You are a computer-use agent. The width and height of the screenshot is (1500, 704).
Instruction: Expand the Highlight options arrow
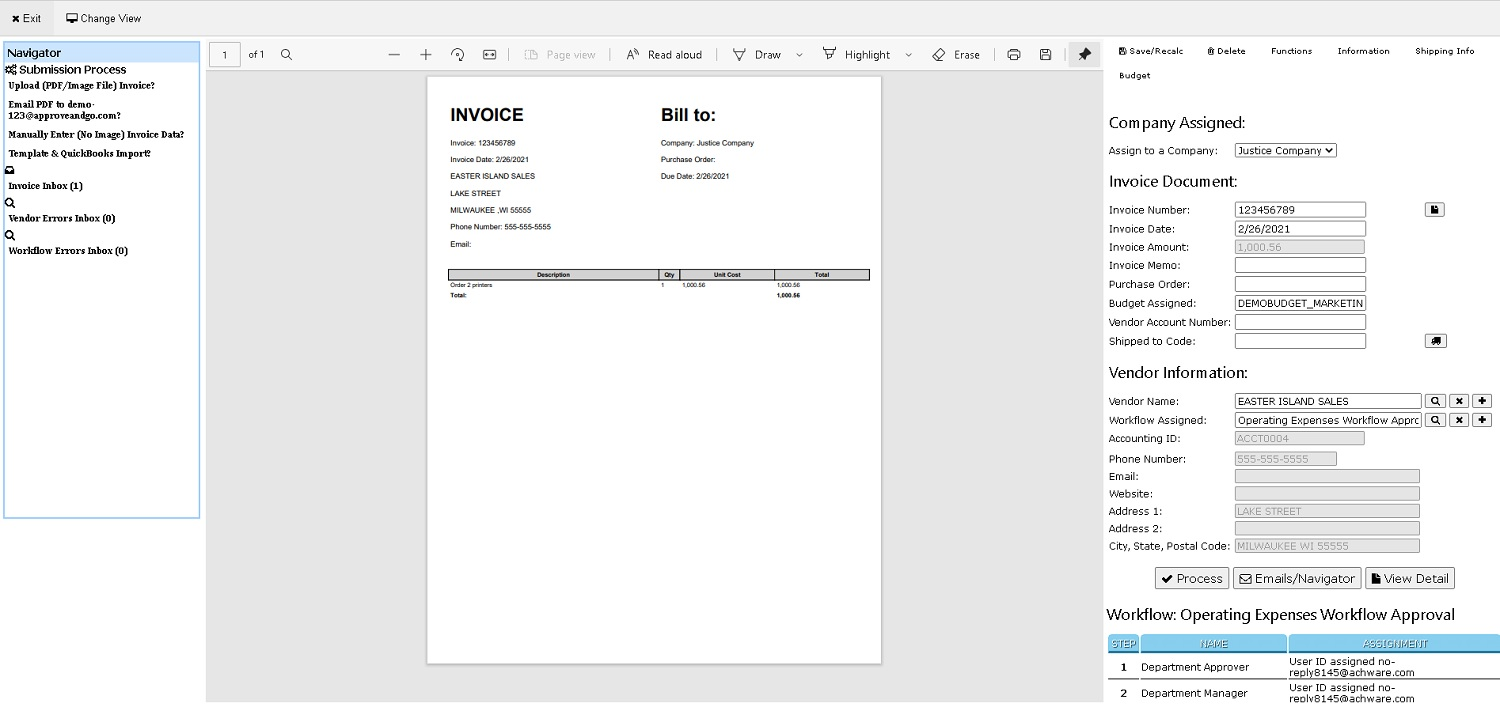coord(908,55)
